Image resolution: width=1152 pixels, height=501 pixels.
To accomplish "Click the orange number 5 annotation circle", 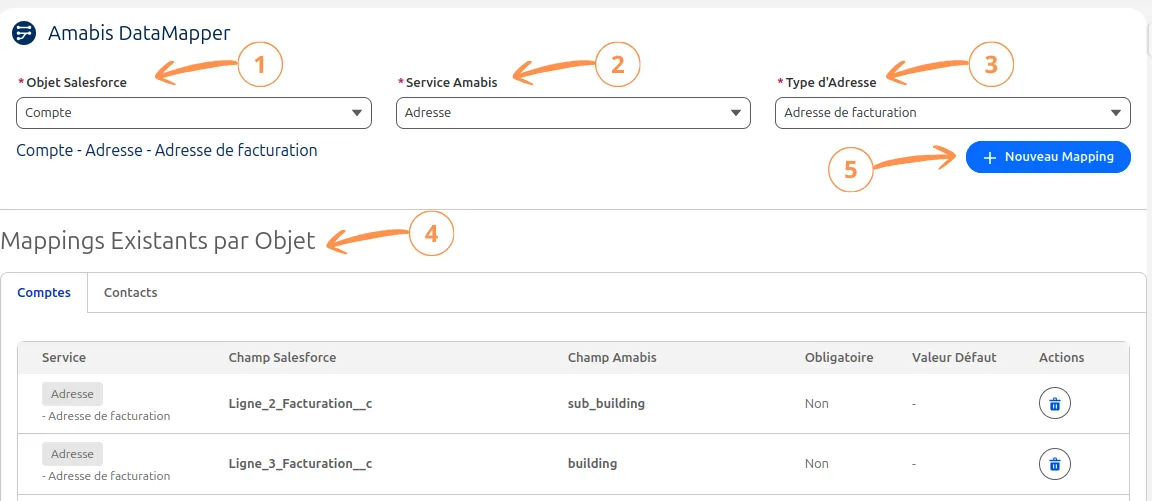I will coord(851,170).
